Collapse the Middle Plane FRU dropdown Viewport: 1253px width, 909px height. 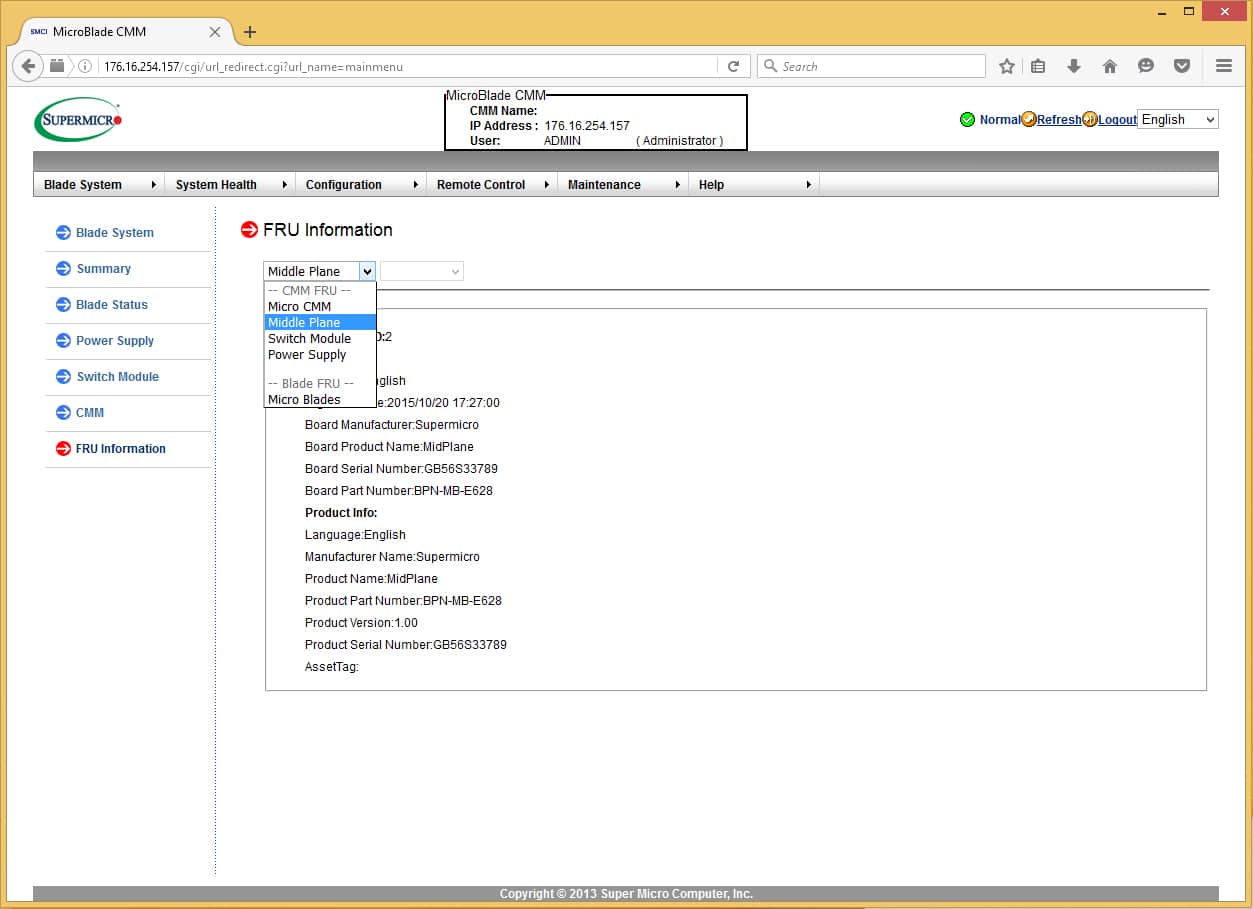pos(319,271)
